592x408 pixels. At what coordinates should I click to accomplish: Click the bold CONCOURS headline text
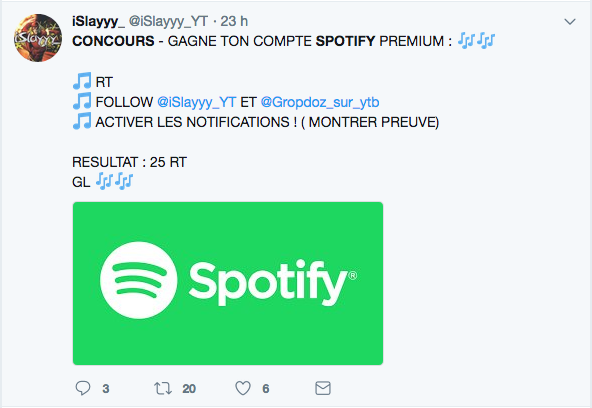pos(113,41)
